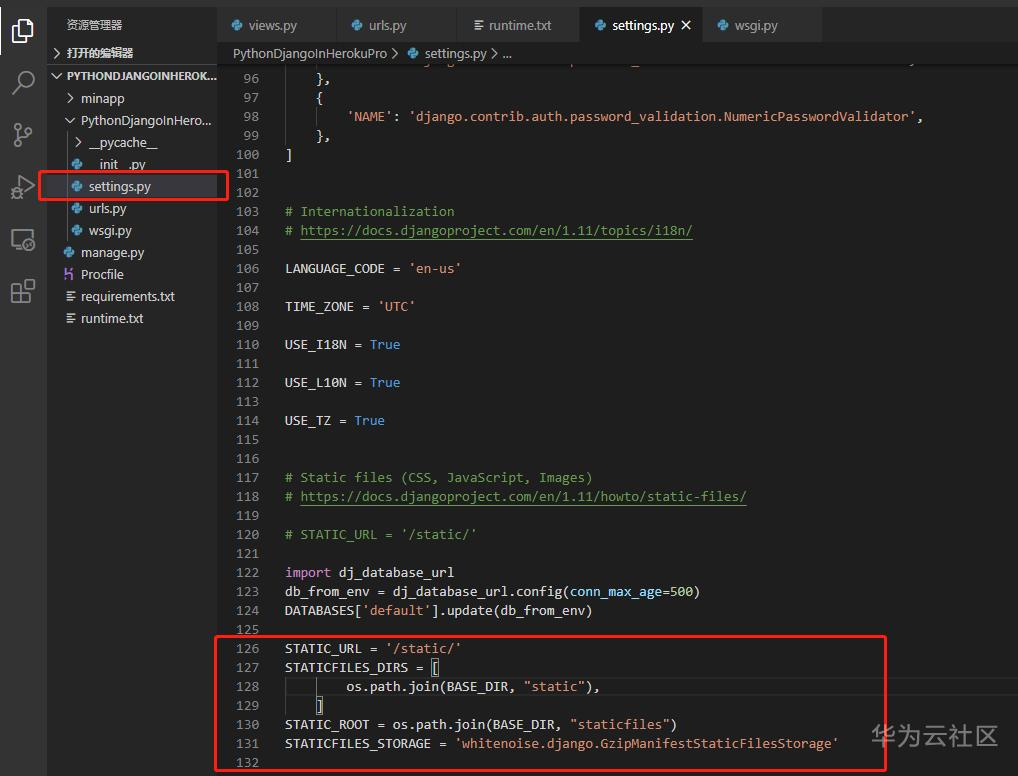Open the Run and Debug view icon
Image resolution: width=1018 pixels, height=776 pixels.
coord(23,188)
